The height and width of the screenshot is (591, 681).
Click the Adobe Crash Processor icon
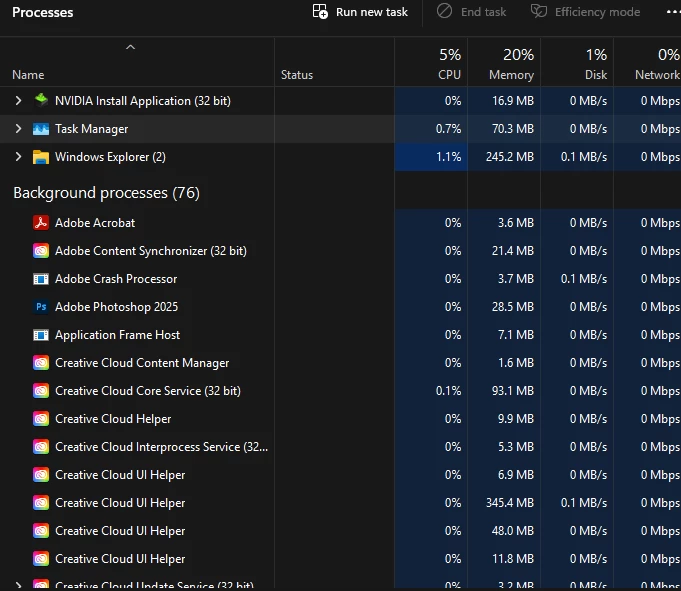point(41,279)
